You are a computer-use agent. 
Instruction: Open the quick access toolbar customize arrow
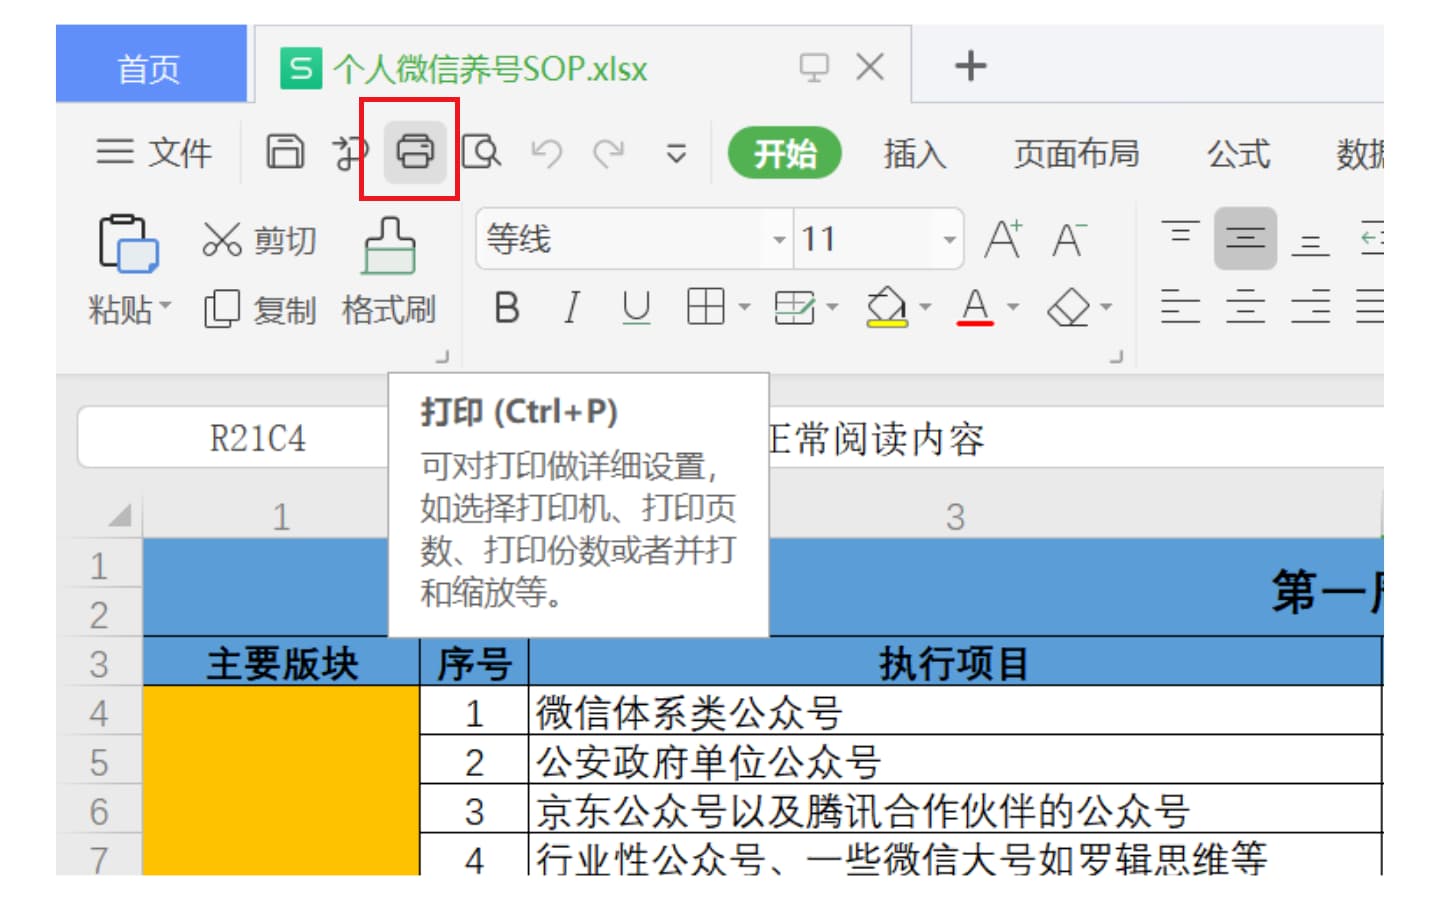click(x=677, y=154)
